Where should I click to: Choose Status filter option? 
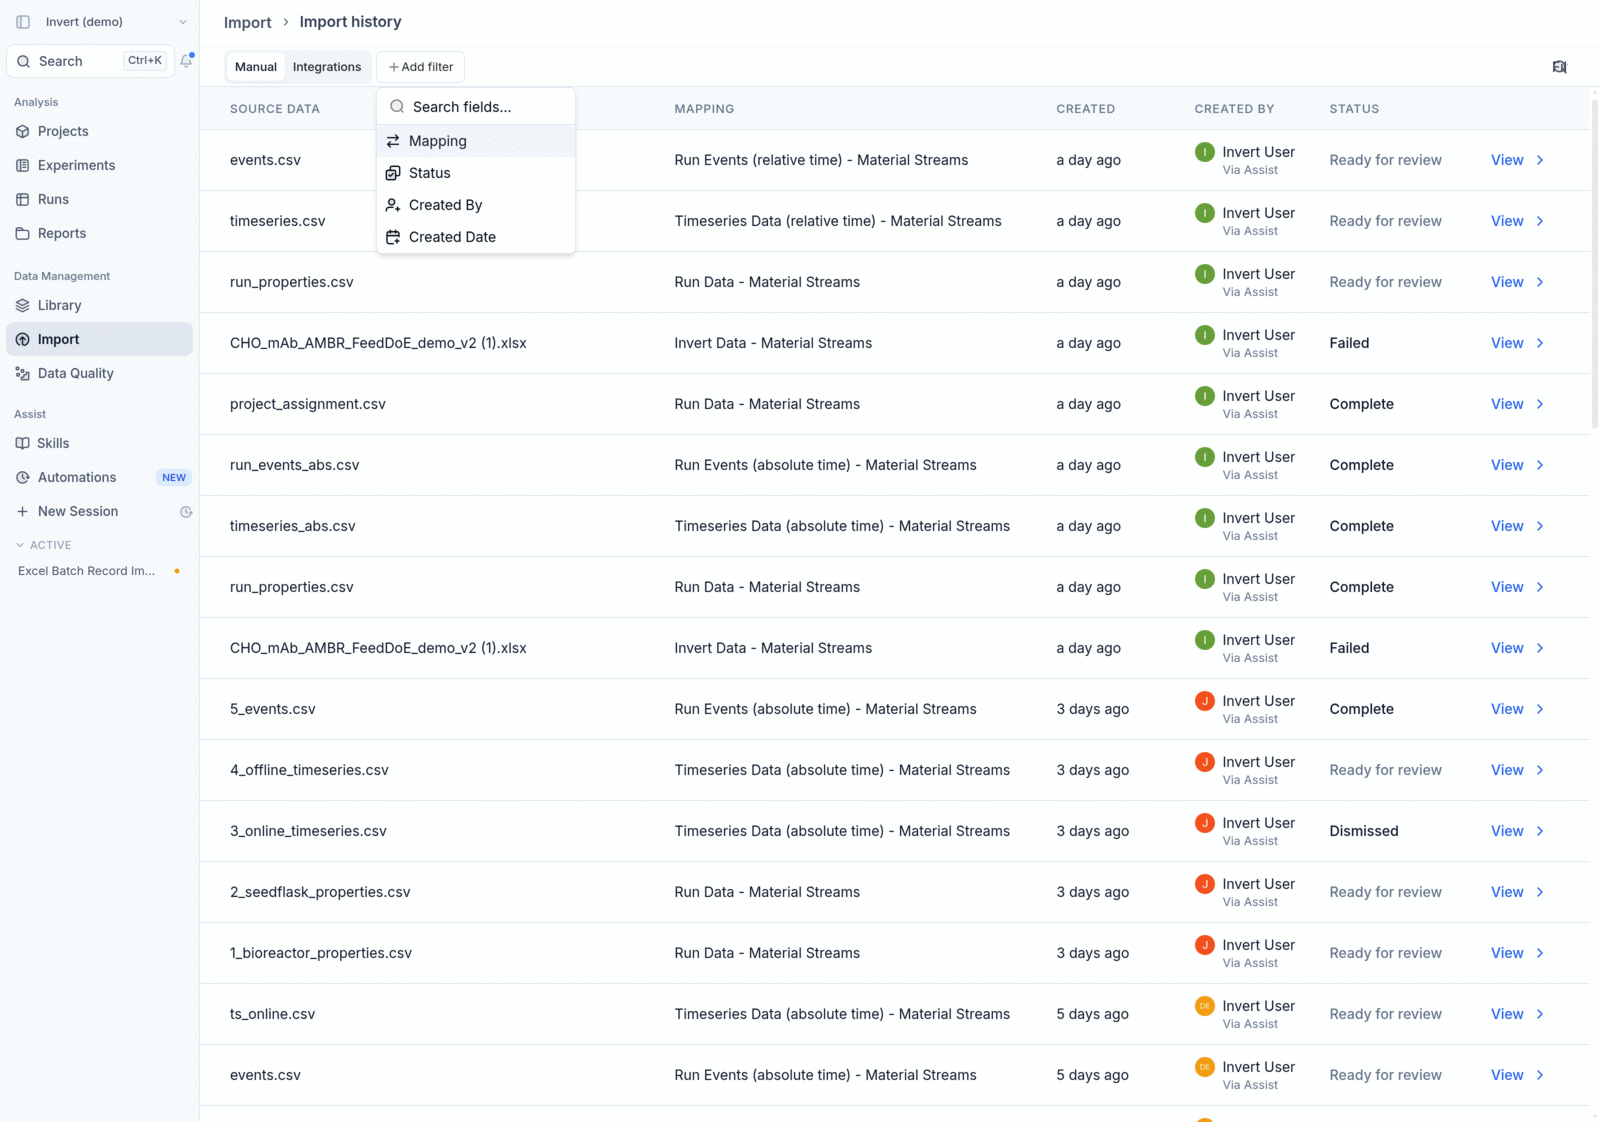coord(476,173)
